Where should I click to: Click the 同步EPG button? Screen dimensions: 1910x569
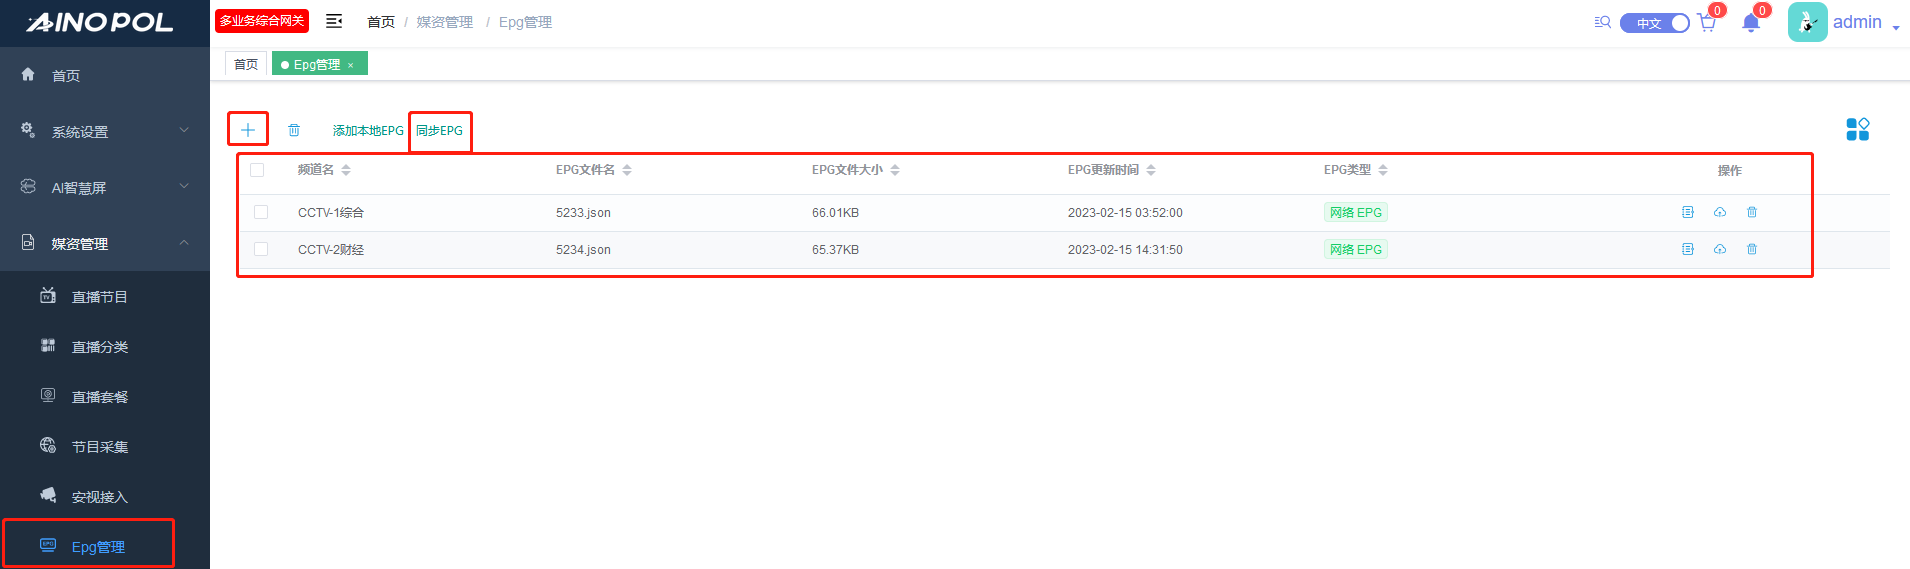coord(439,131)
